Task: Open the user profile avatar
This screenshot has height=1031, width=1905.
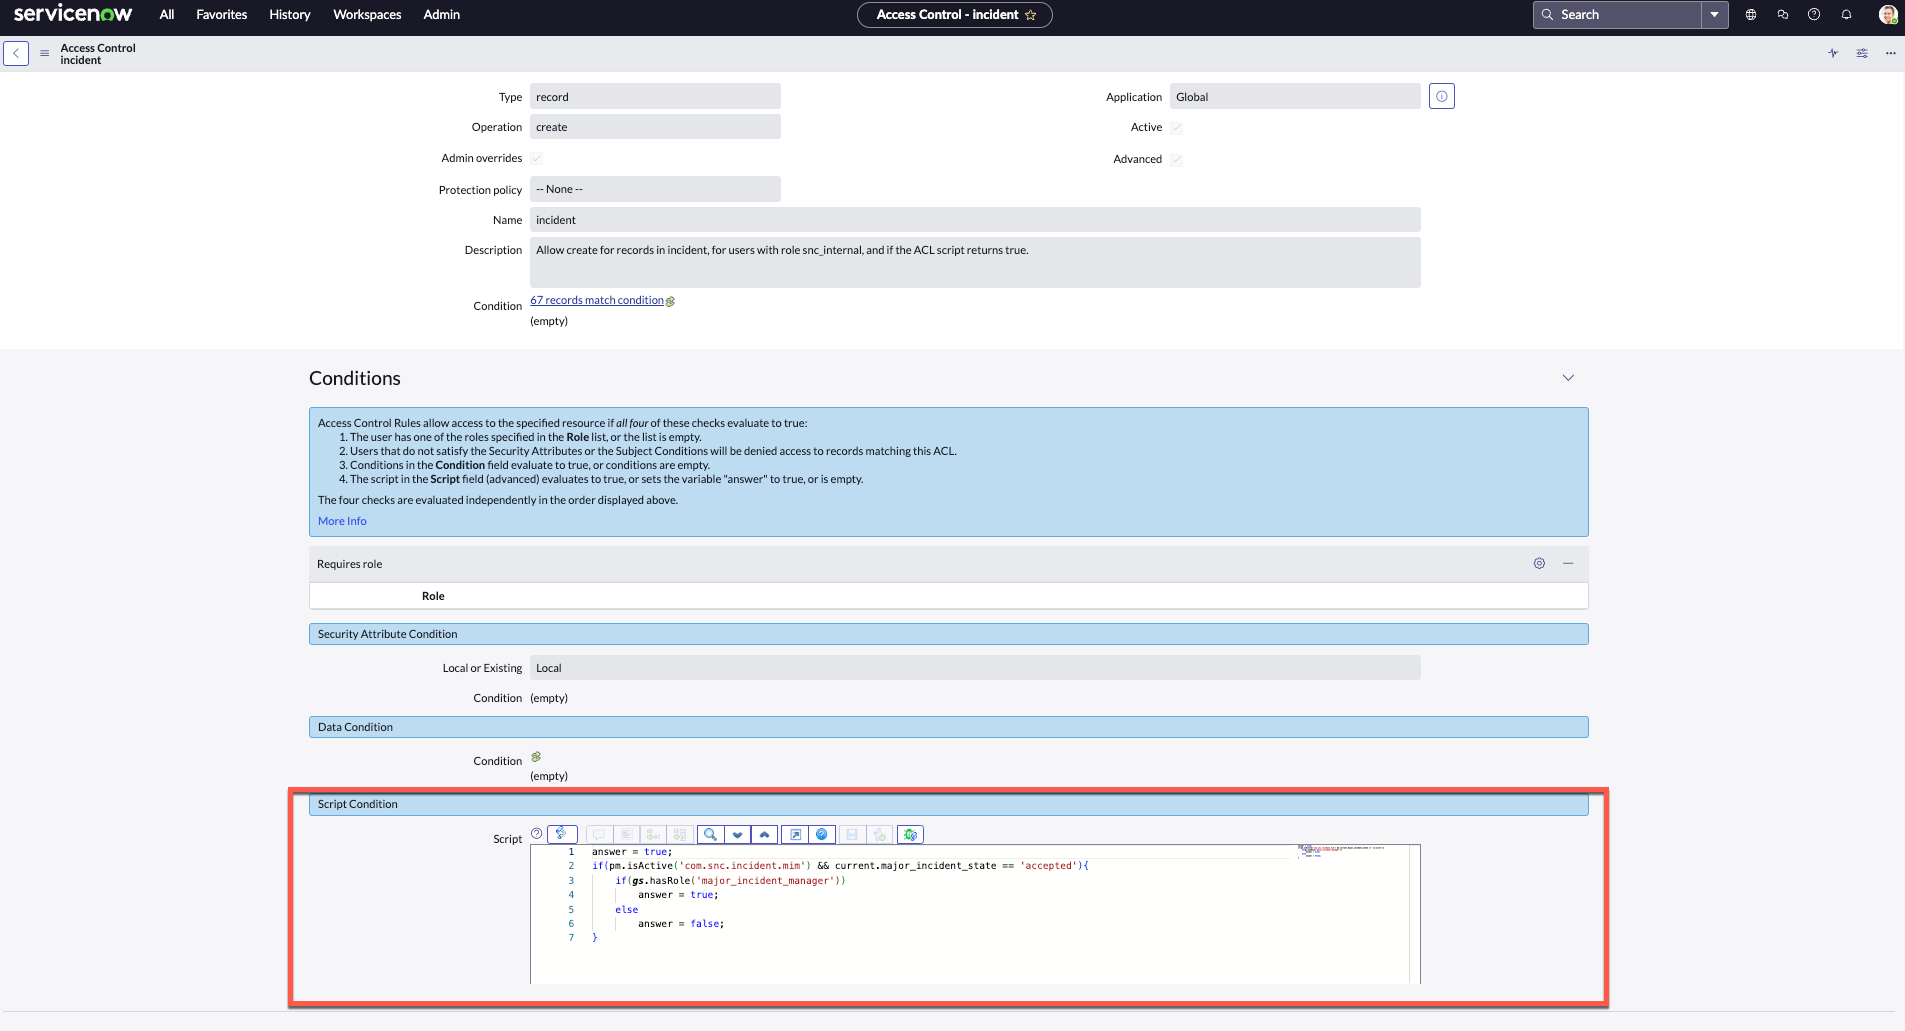Action: pyautogui.click(x=1888, y=14)
